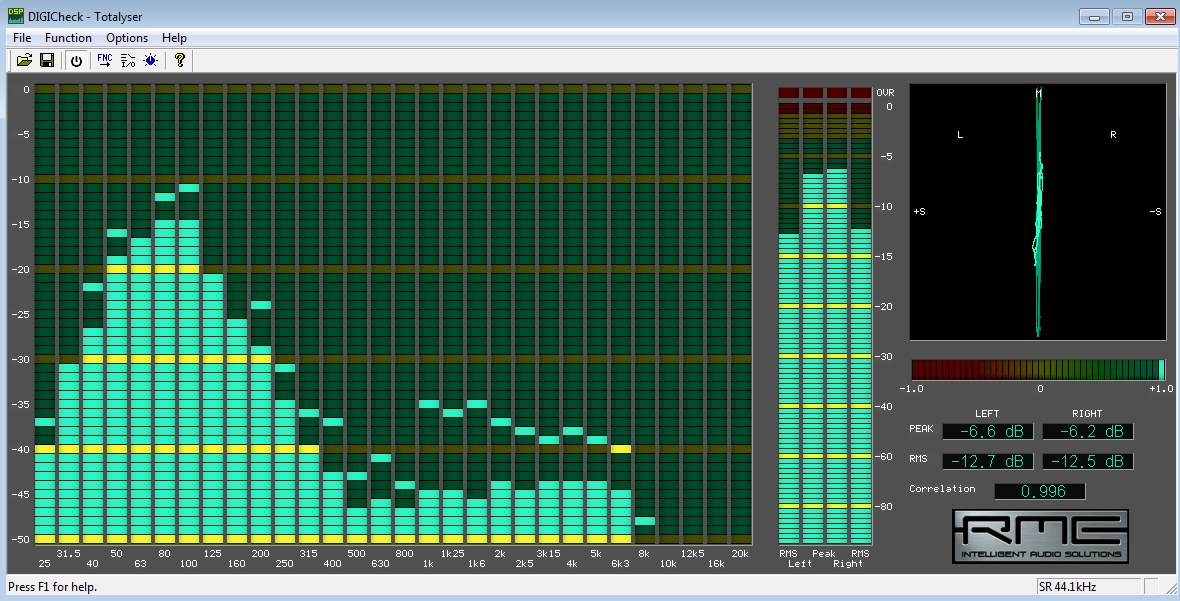Open the blue lamp settings icon

coord(151,60)
